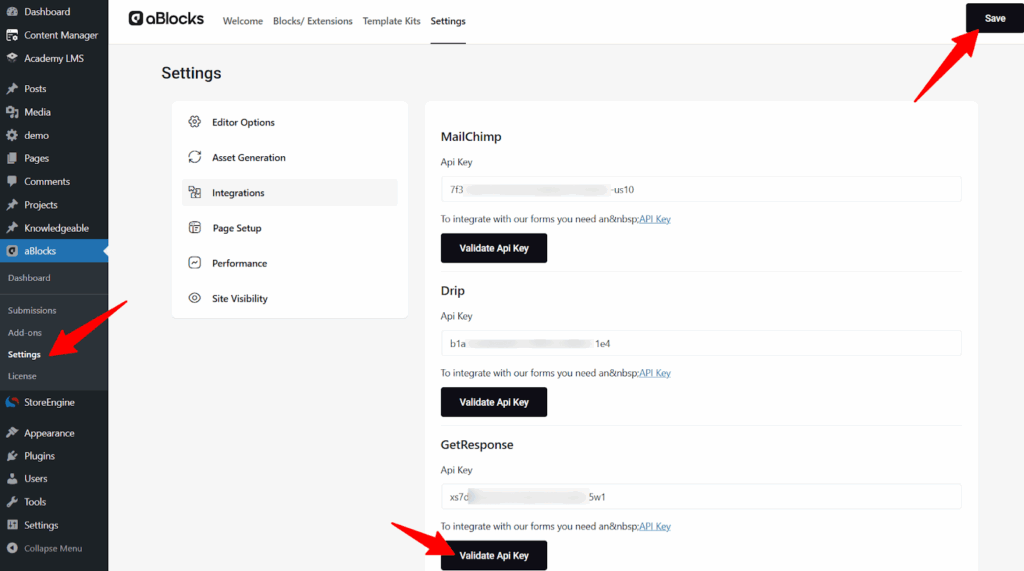Click the Knowledgeable menu label
The image size is (1024, 571).
point(57,228)
